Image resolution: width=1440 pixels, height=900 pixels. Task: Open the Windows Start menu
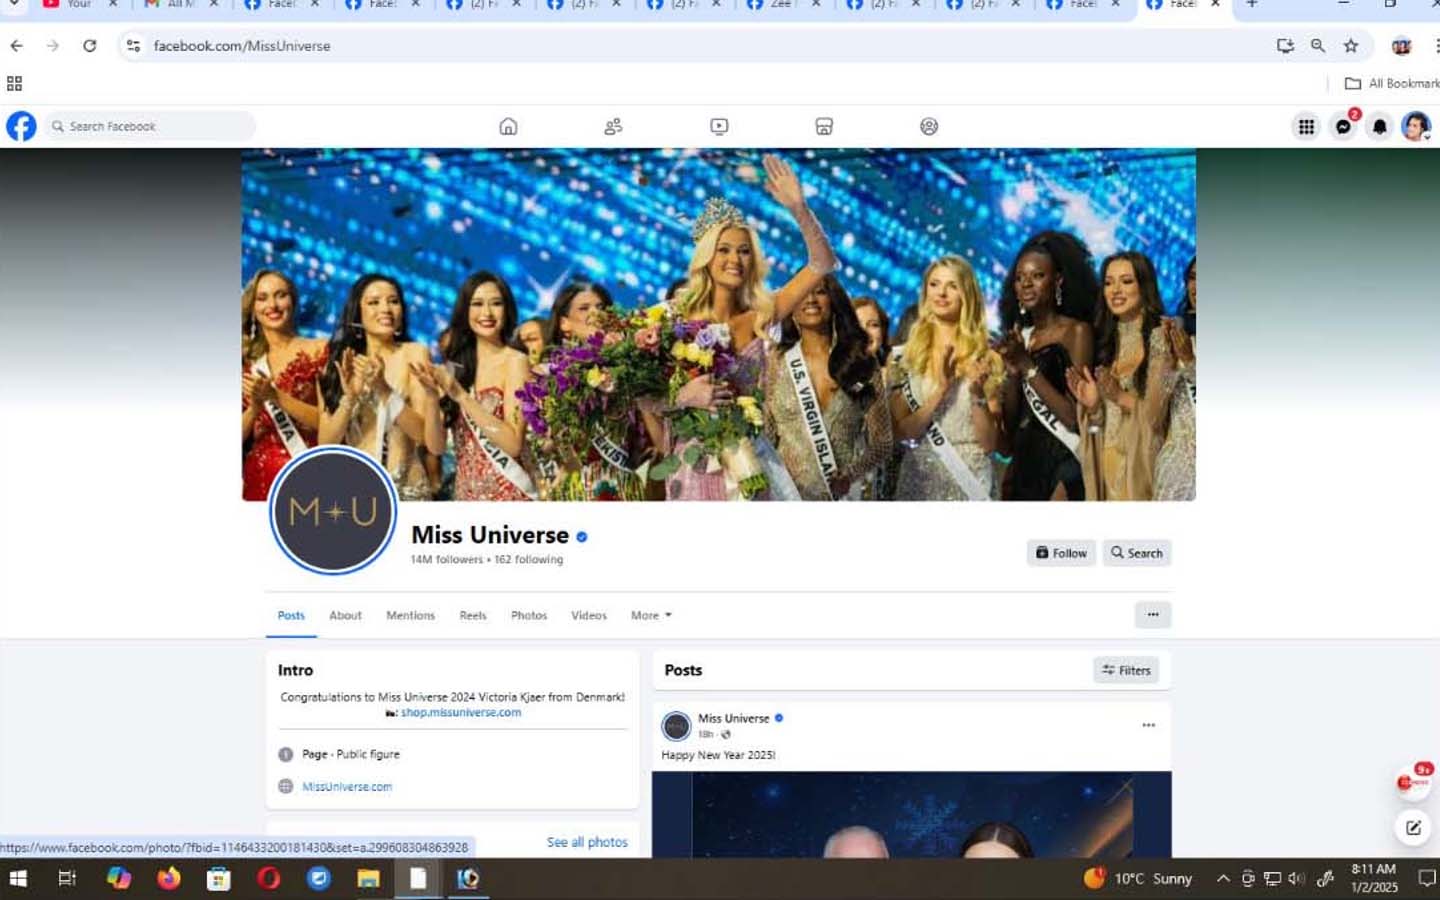click(x=17, y=879)
